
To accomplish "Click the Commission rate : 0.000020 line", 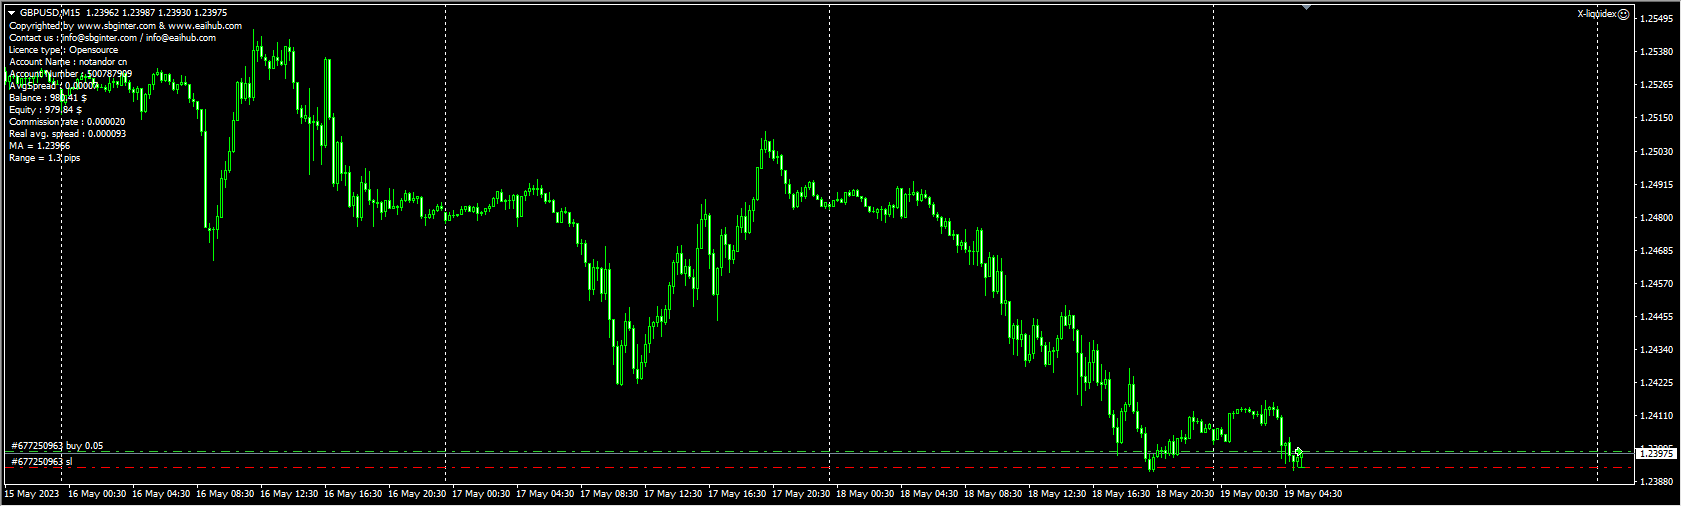I will click(67, 122).
